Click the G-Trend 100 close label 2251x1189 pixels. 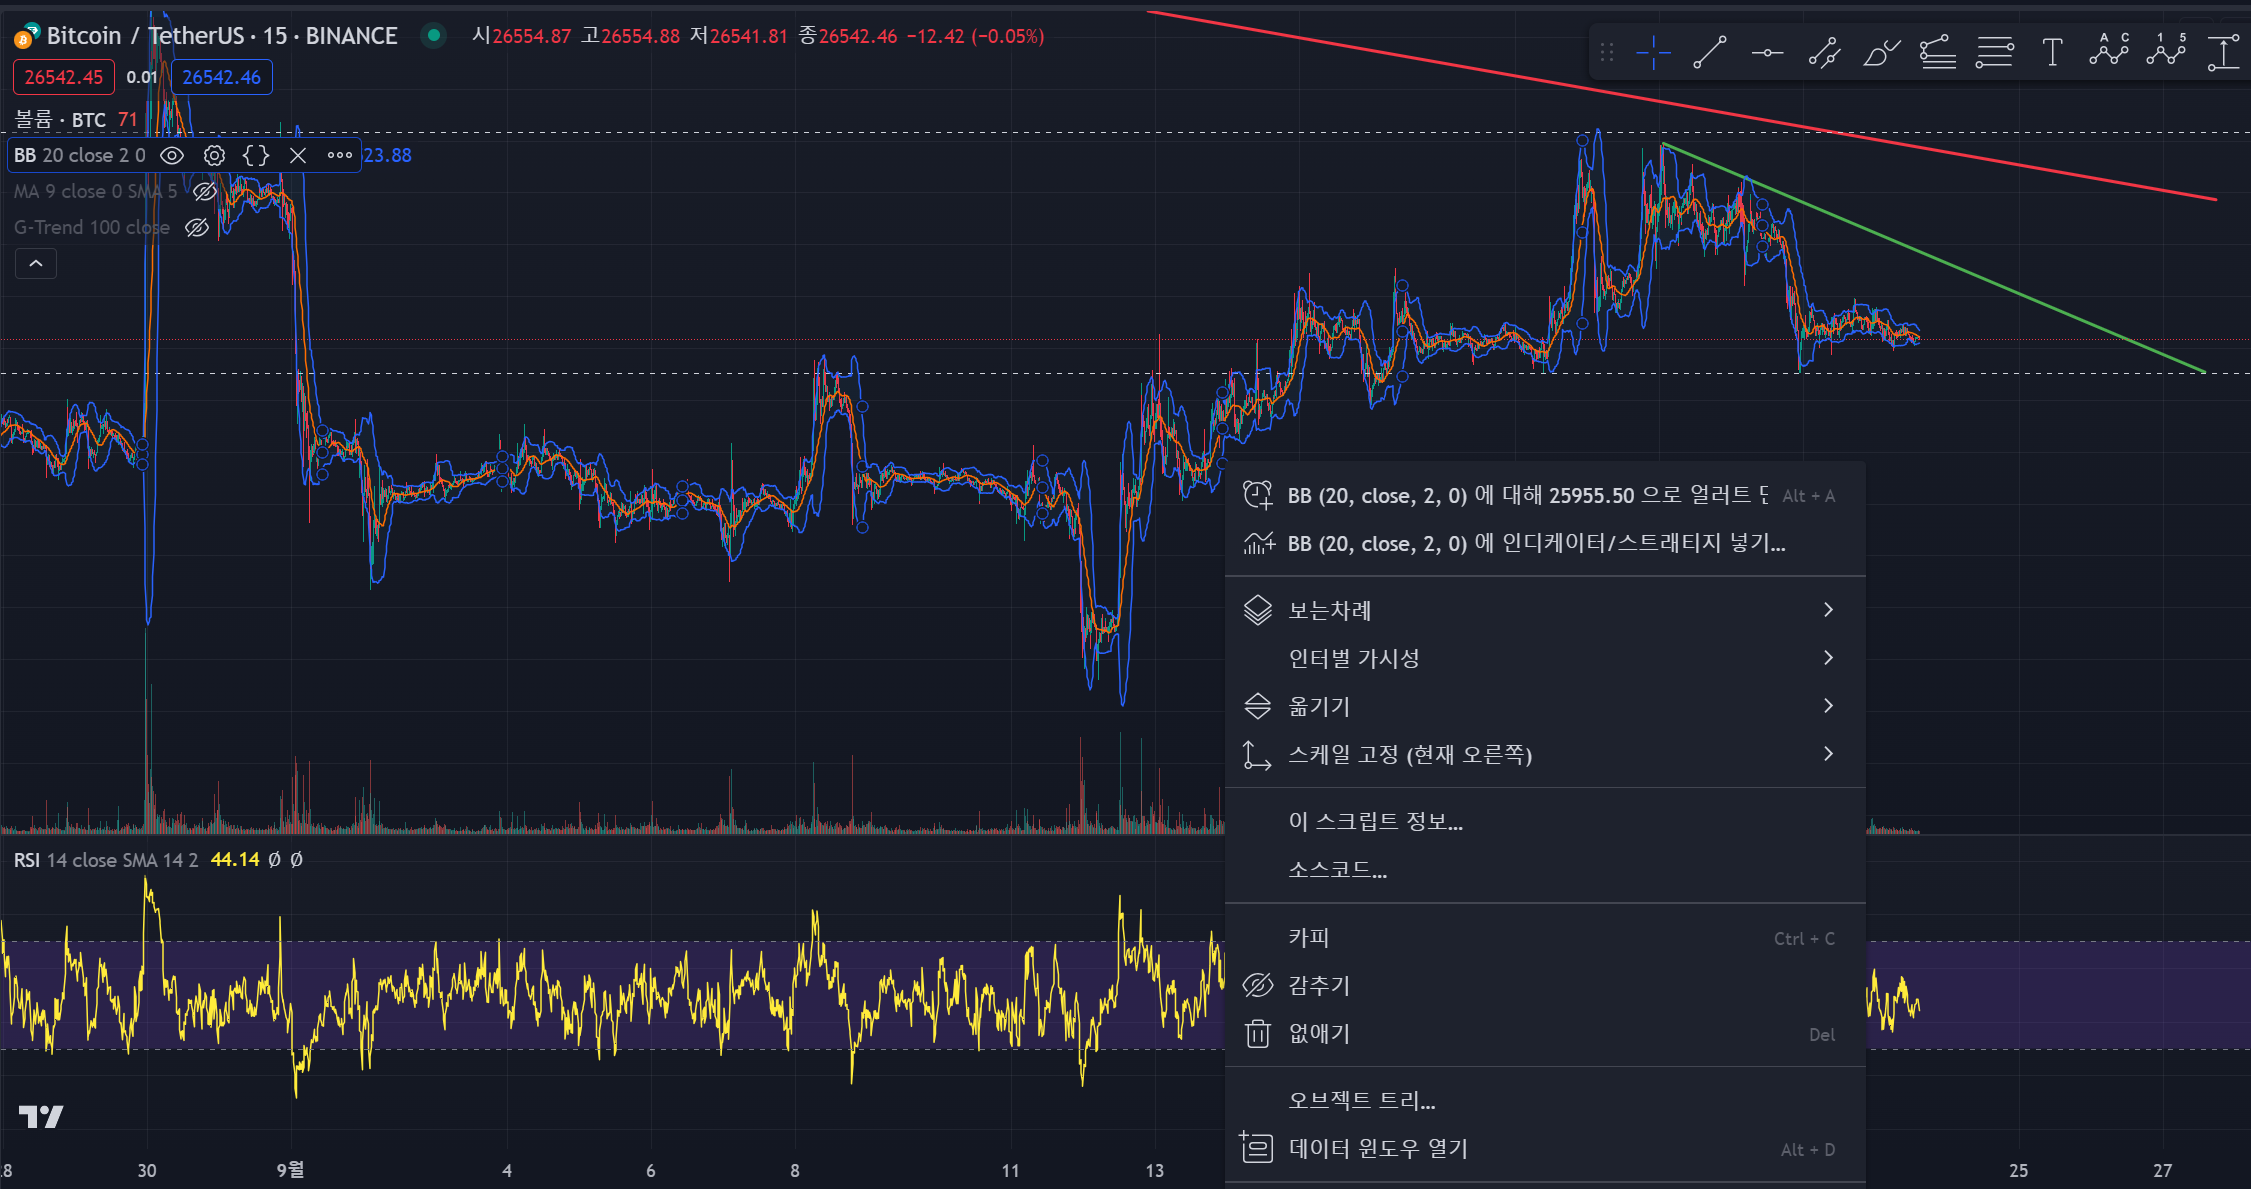[92, 227]
